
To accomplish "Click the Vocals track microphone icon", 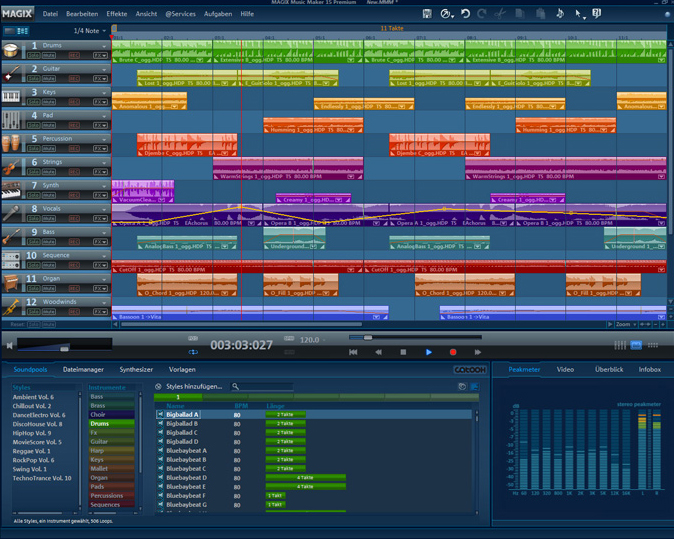I will (10, 214).
